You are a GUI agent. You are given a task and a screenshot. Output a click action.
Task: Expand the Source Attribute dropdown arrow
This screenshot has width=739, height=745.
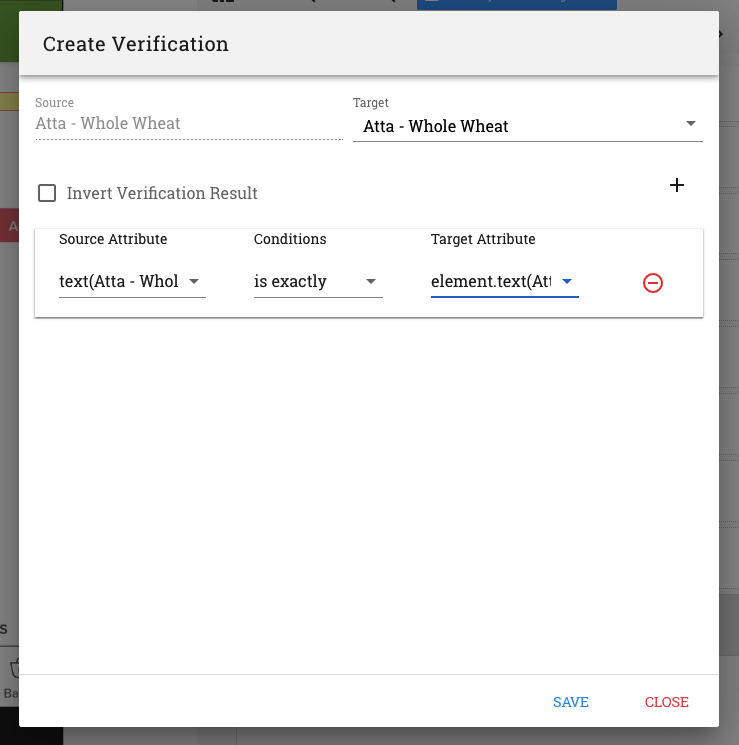(x=193, y=281)
